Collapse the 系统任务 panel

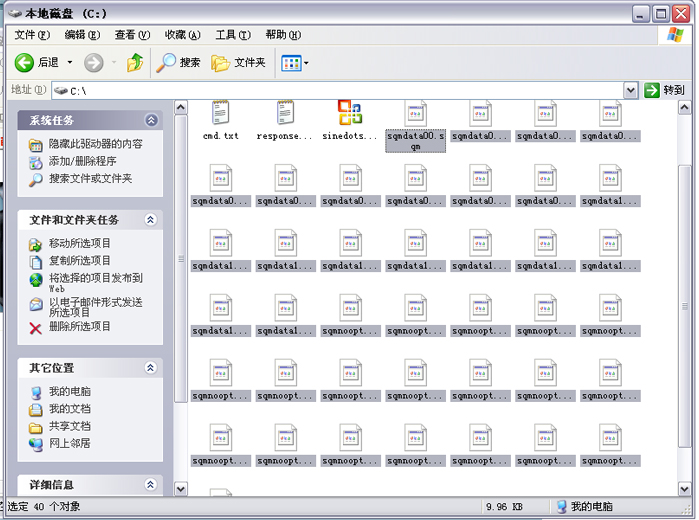[x=151, y=120]
